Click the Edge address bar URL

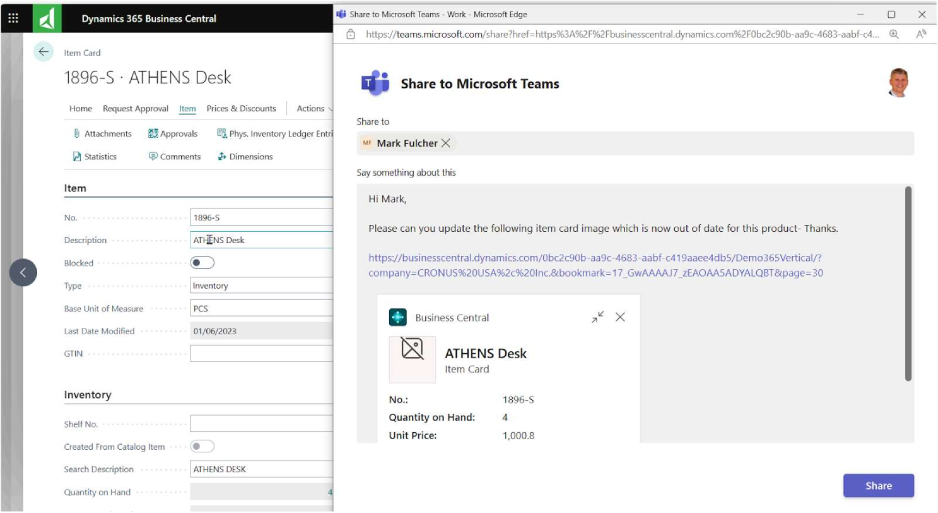coord(622,34)
